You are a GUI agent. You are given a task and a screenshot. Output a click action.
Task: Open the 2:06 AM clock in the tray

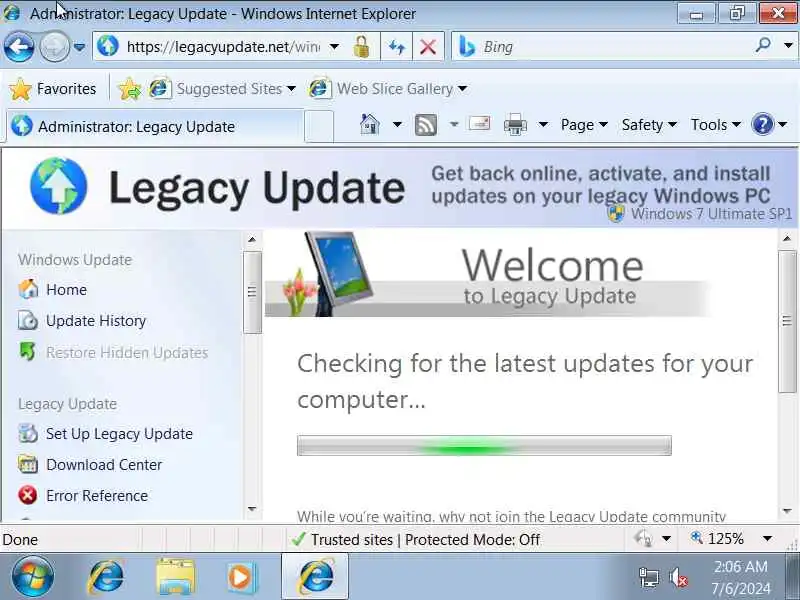click(x=741, y=578)
